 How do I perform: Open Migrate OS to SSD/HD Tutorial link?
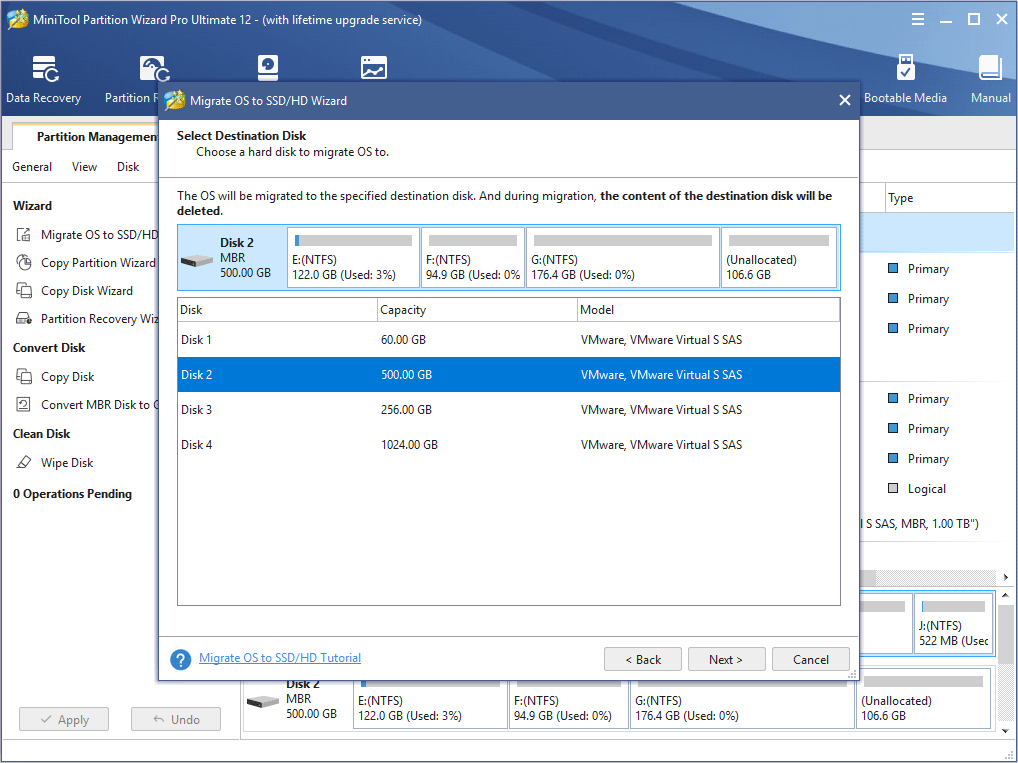click(x=280, y=658)
